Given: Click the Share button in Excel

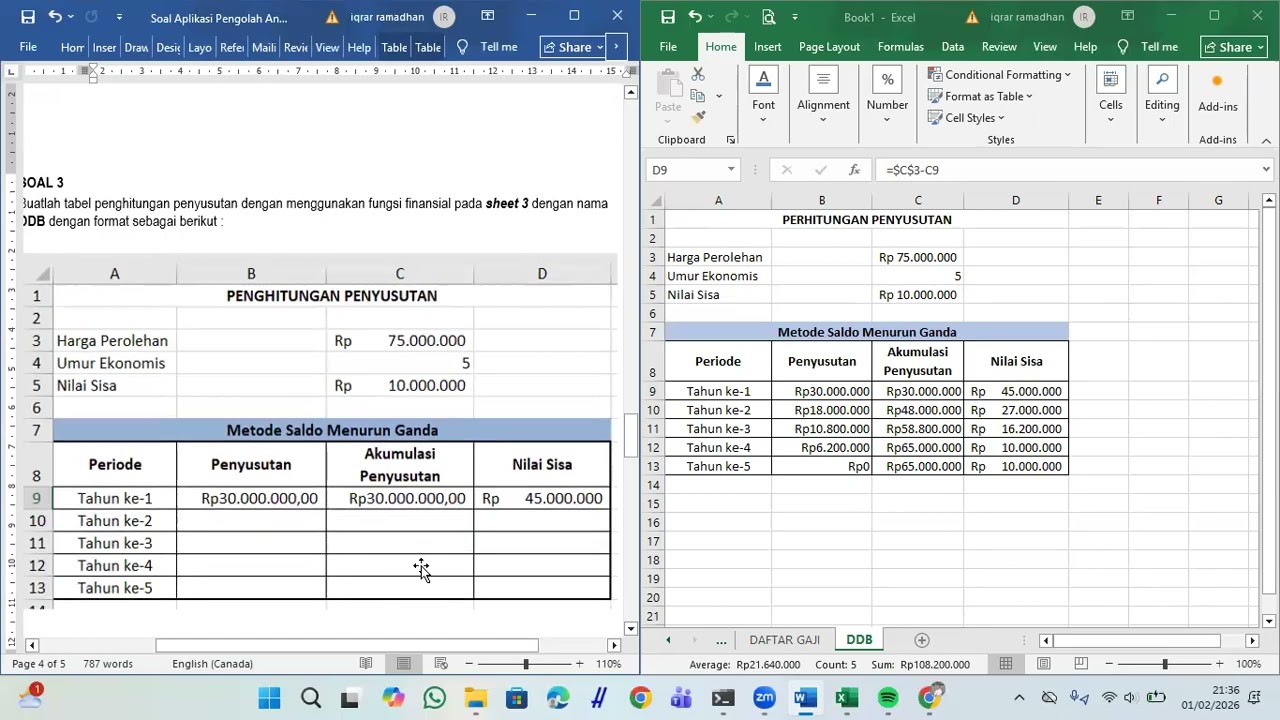Looking at the screenshot, I should (1232, 47).
